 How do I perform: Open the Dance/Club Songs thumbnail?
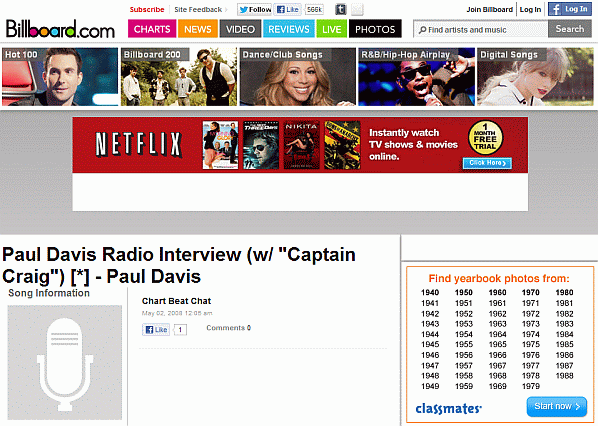(297, 77)
